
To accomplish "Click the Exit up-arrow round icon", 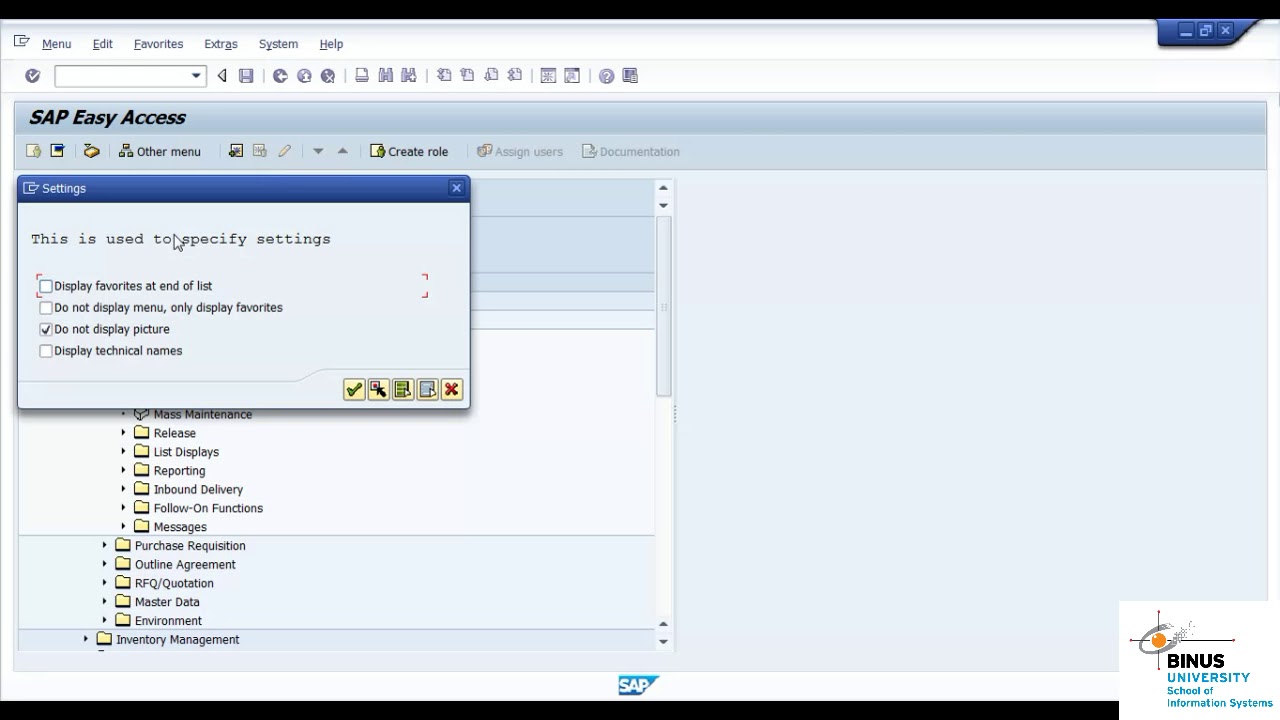I will pos(304,76).
